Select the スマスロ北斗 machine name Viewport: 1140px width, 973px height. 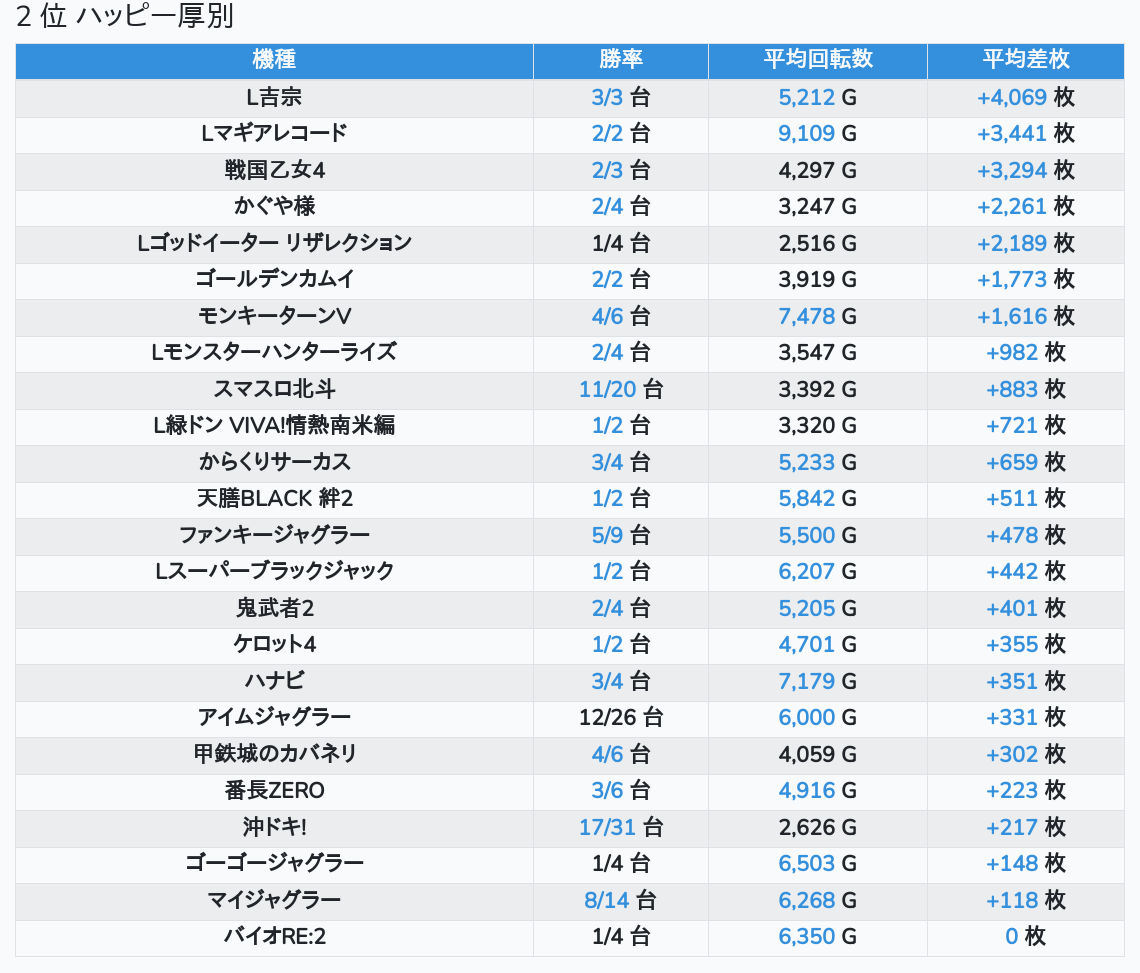274,389
